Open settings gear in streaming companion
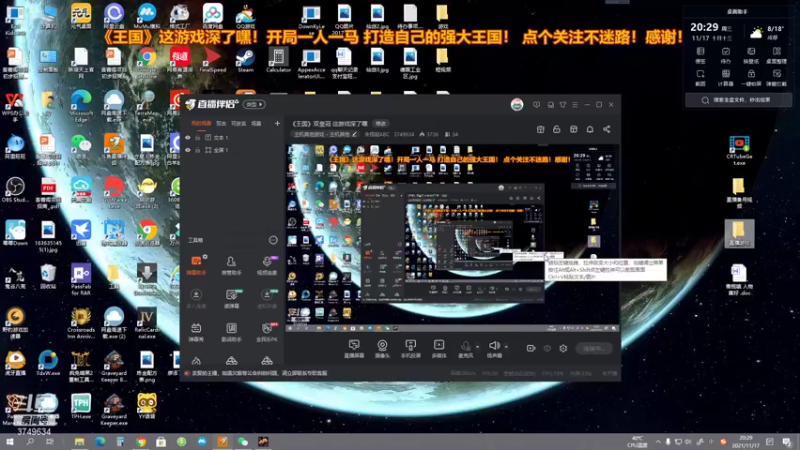The height and width of the screenshot is (450, 800). point(563,348)
